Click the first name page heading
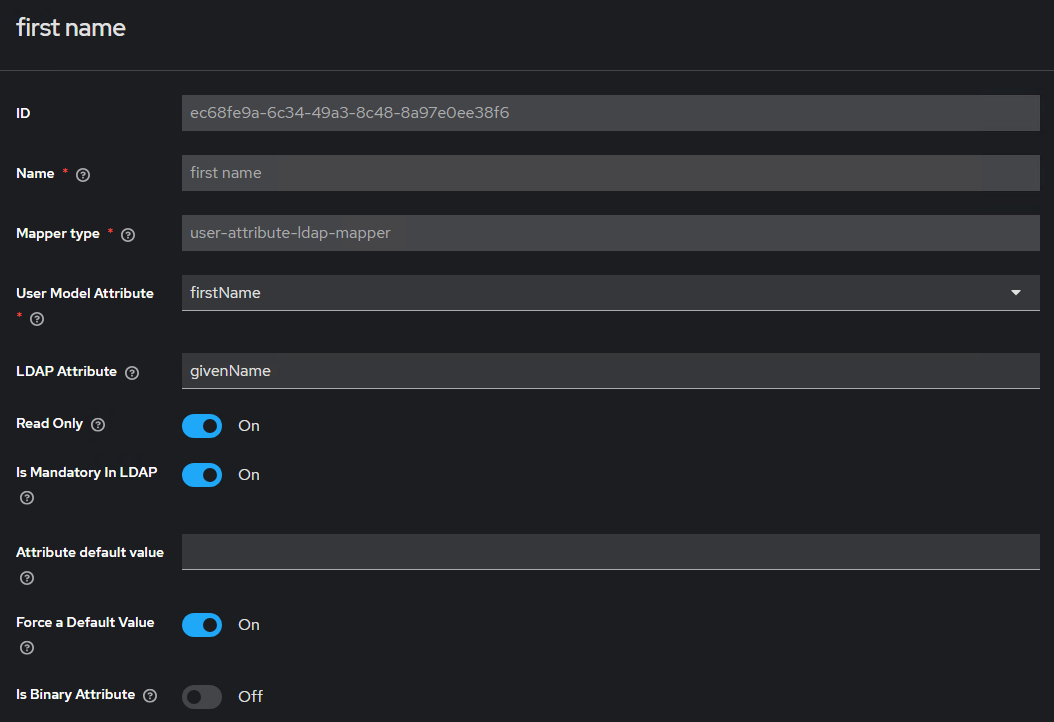The width and height of the screenshot is (1054, 722). 71,28
